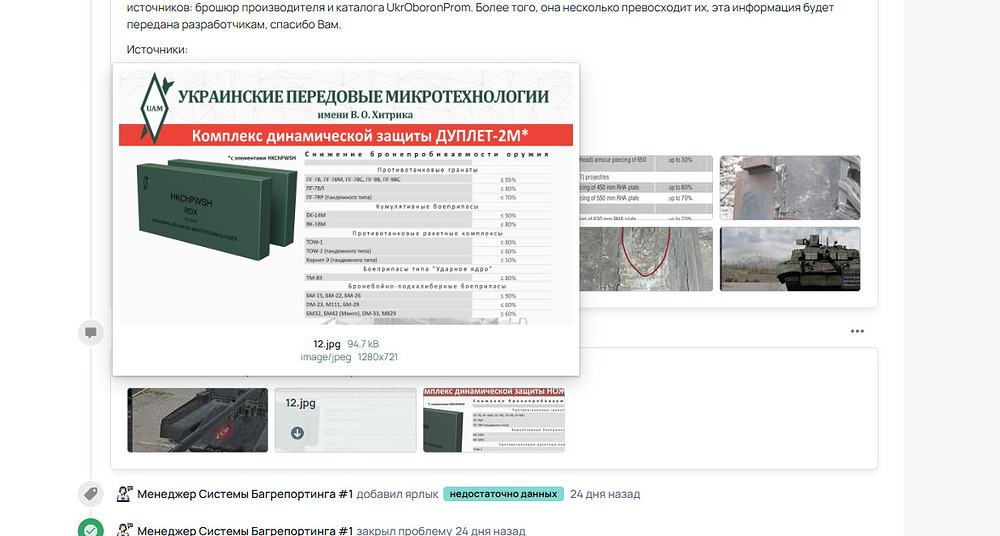Click the download arrow on 12.jpg attachment
The image size is (1000, 536).
[297, 433]
